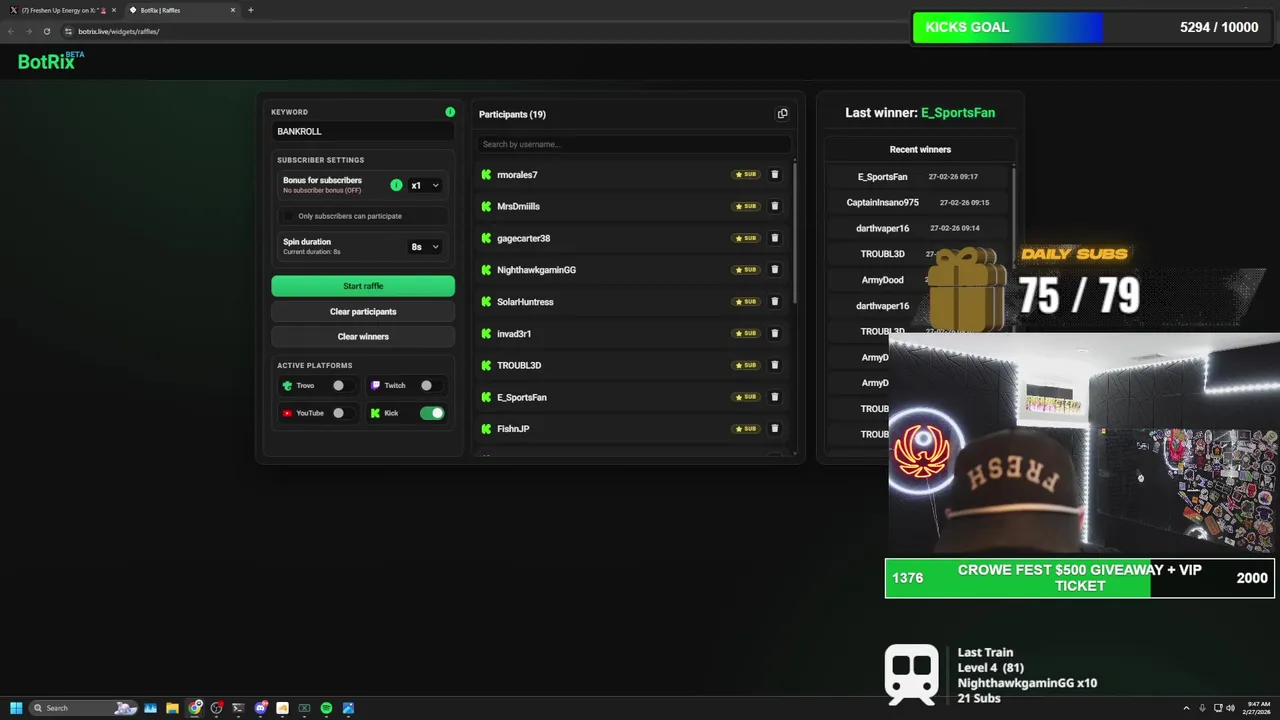Image resolution: width=1280 pixels, height=720 pixels.
Task: Copy participants list icon
Action: click(783, 114)
